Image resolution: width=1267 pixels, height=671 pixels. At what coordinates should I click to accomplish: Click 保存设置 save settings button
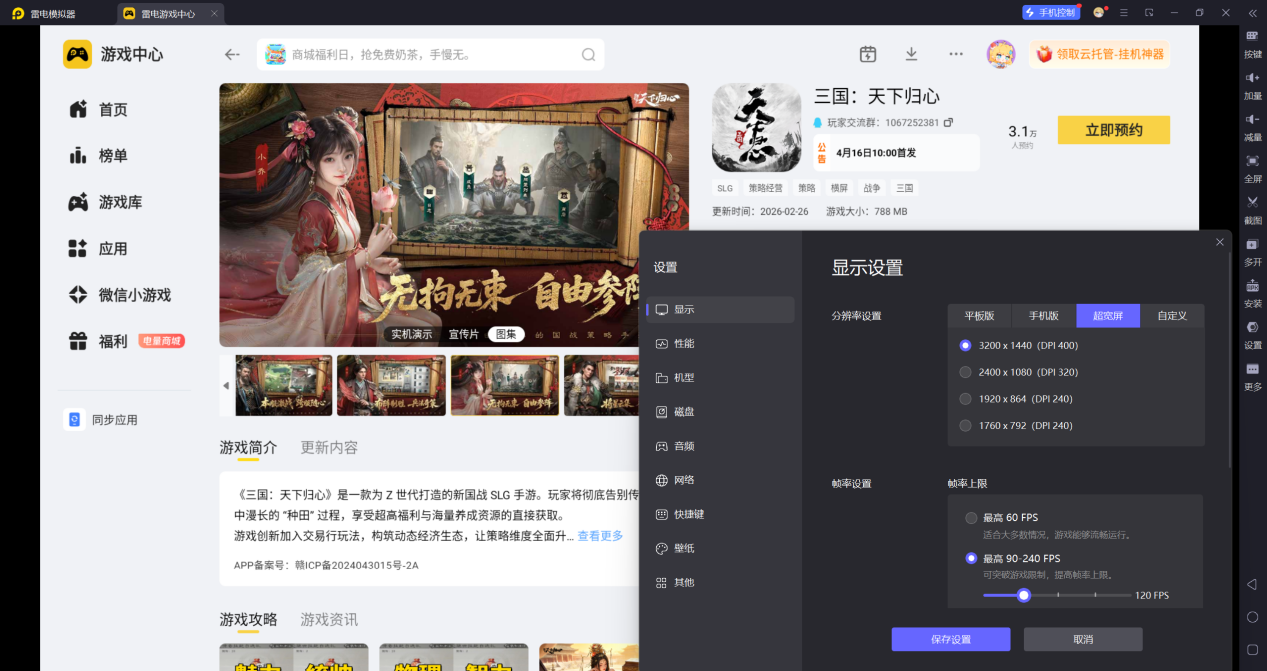click(x=951, y=639)
